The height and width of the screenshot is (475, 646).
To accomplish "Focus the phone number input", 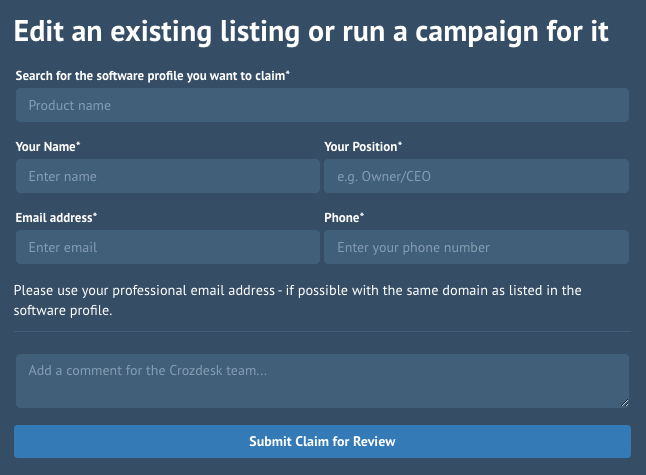I will tap(476, 247).
